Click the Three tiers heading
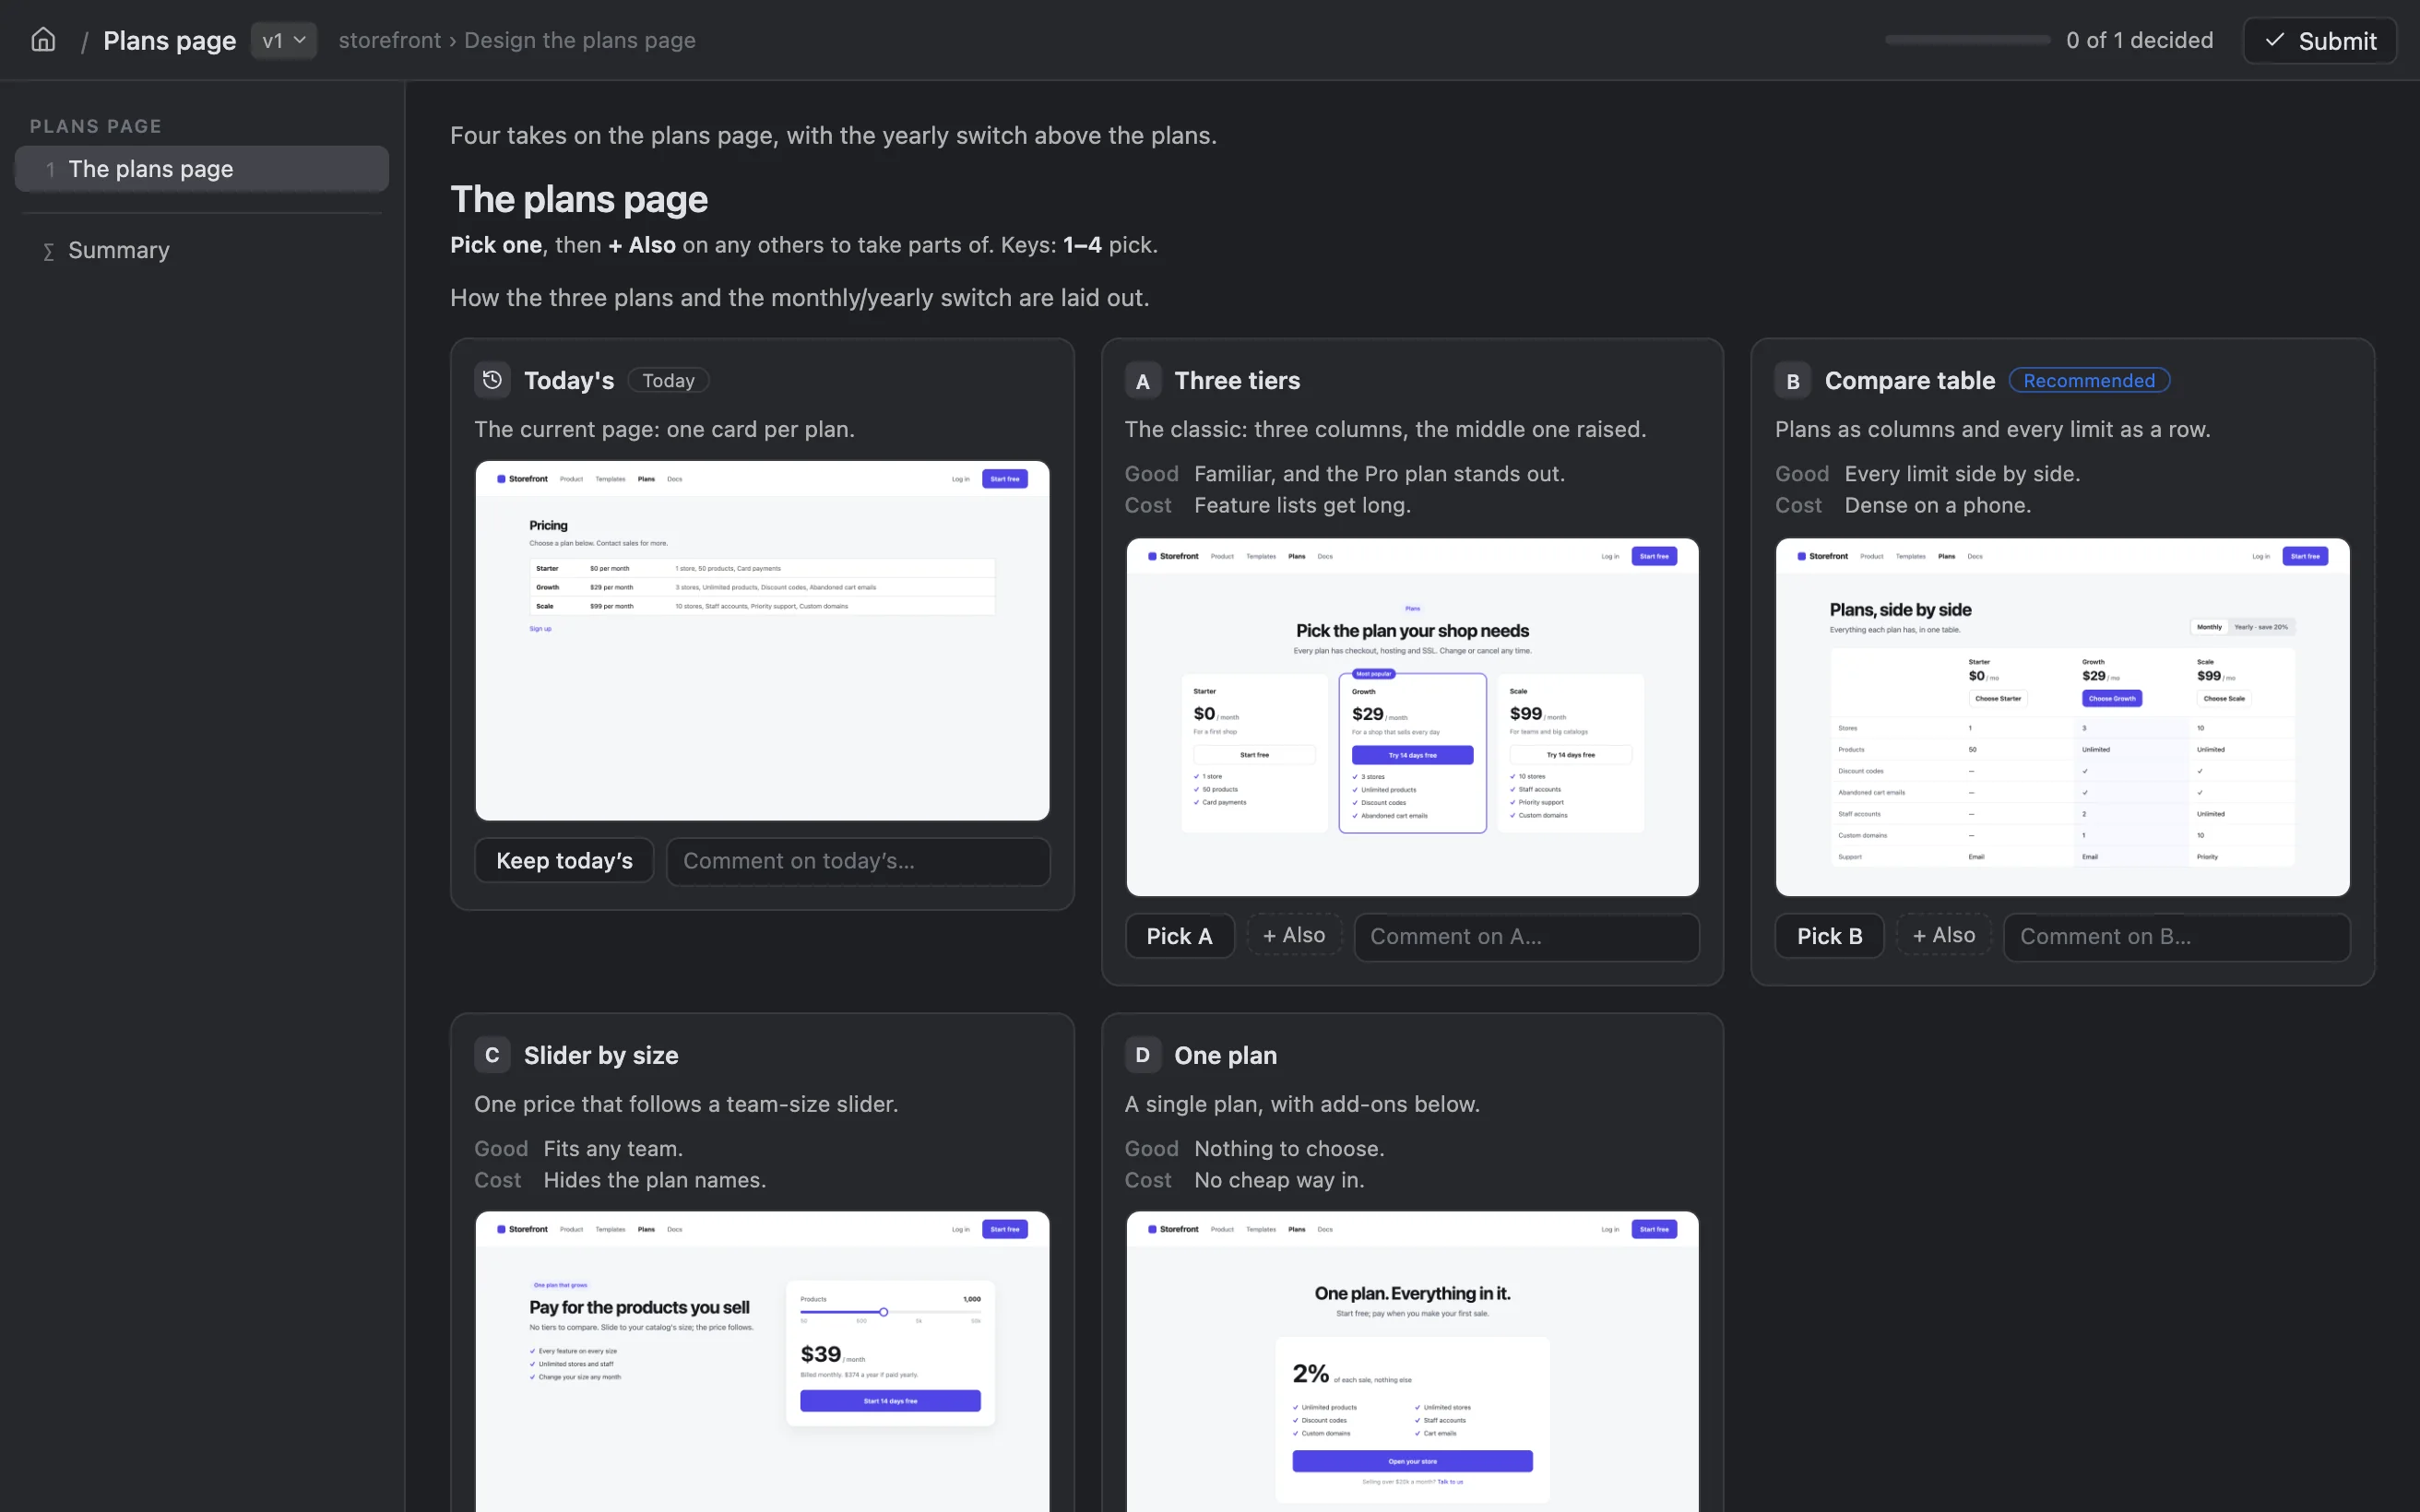 [x=1237, y=380]
